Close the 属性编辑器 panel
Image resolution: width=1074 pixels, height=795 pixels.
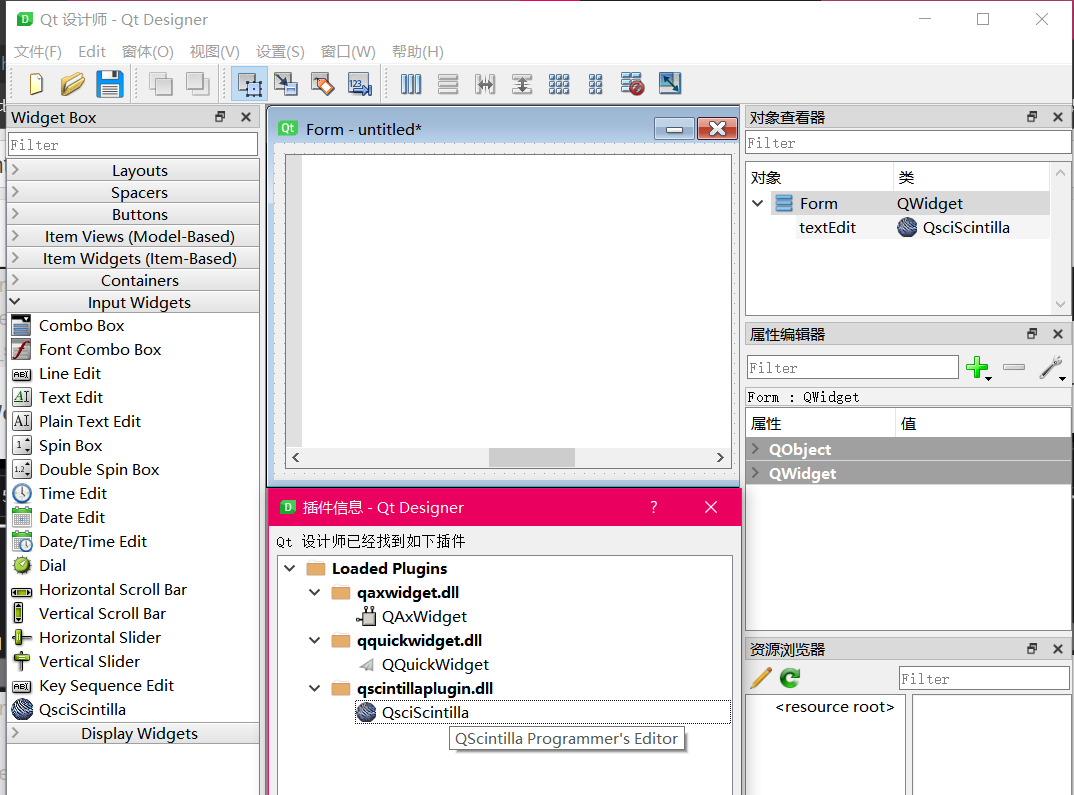(1058, 334)
